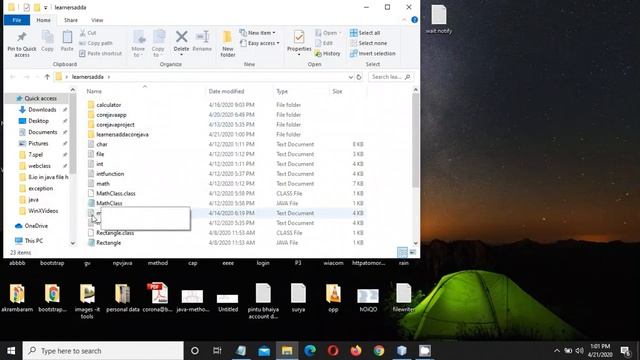Open file Properties
Image resolution: width=640 pixels, height=360 pixels.
point(299,43)
